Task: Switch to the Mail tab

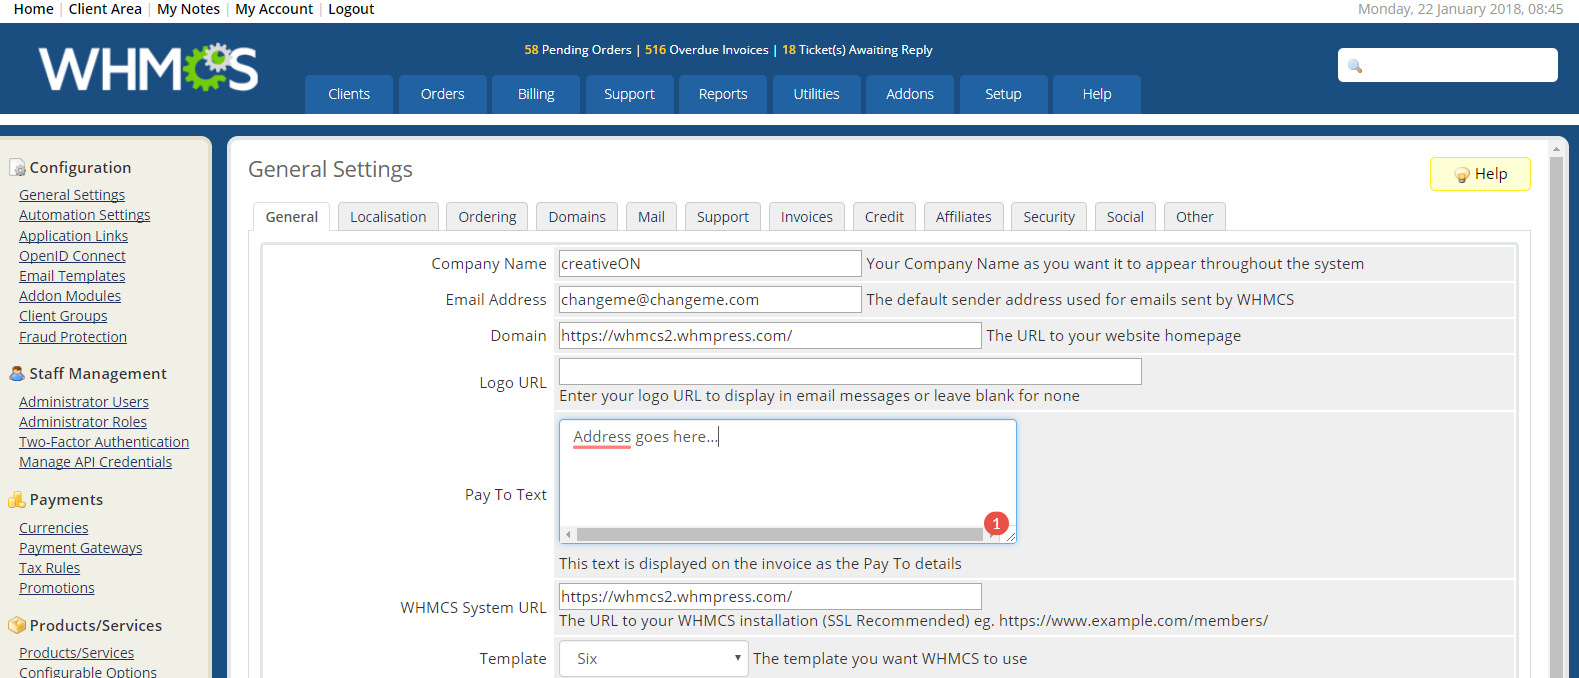Action: tap(651, 217)
